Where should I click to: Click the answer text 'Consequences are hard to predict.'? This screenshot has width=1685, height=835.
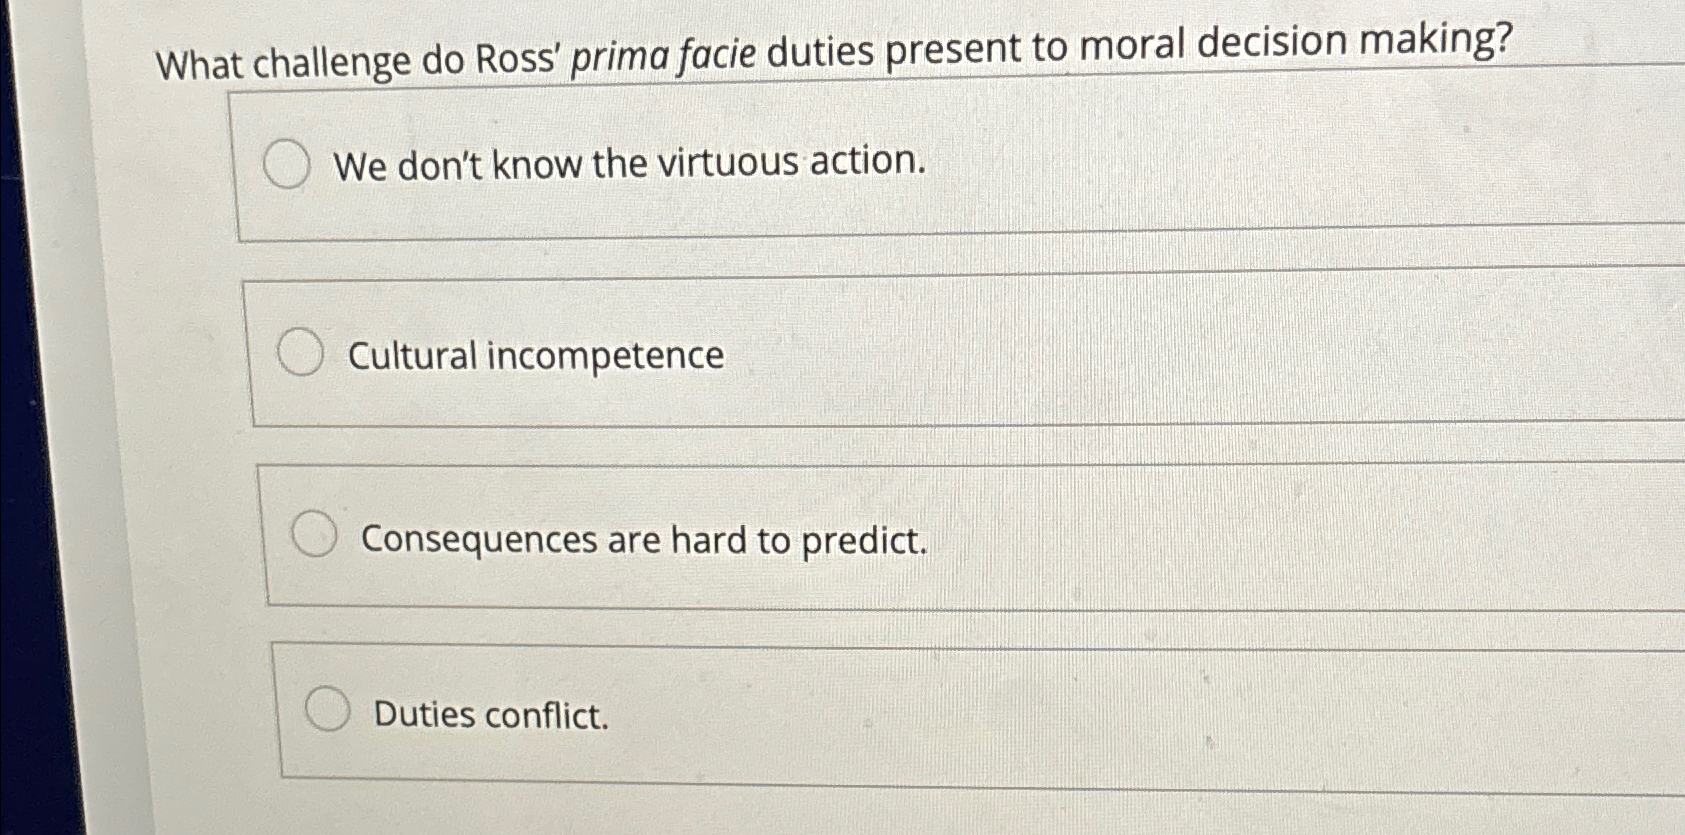click(x=645, y=540)
